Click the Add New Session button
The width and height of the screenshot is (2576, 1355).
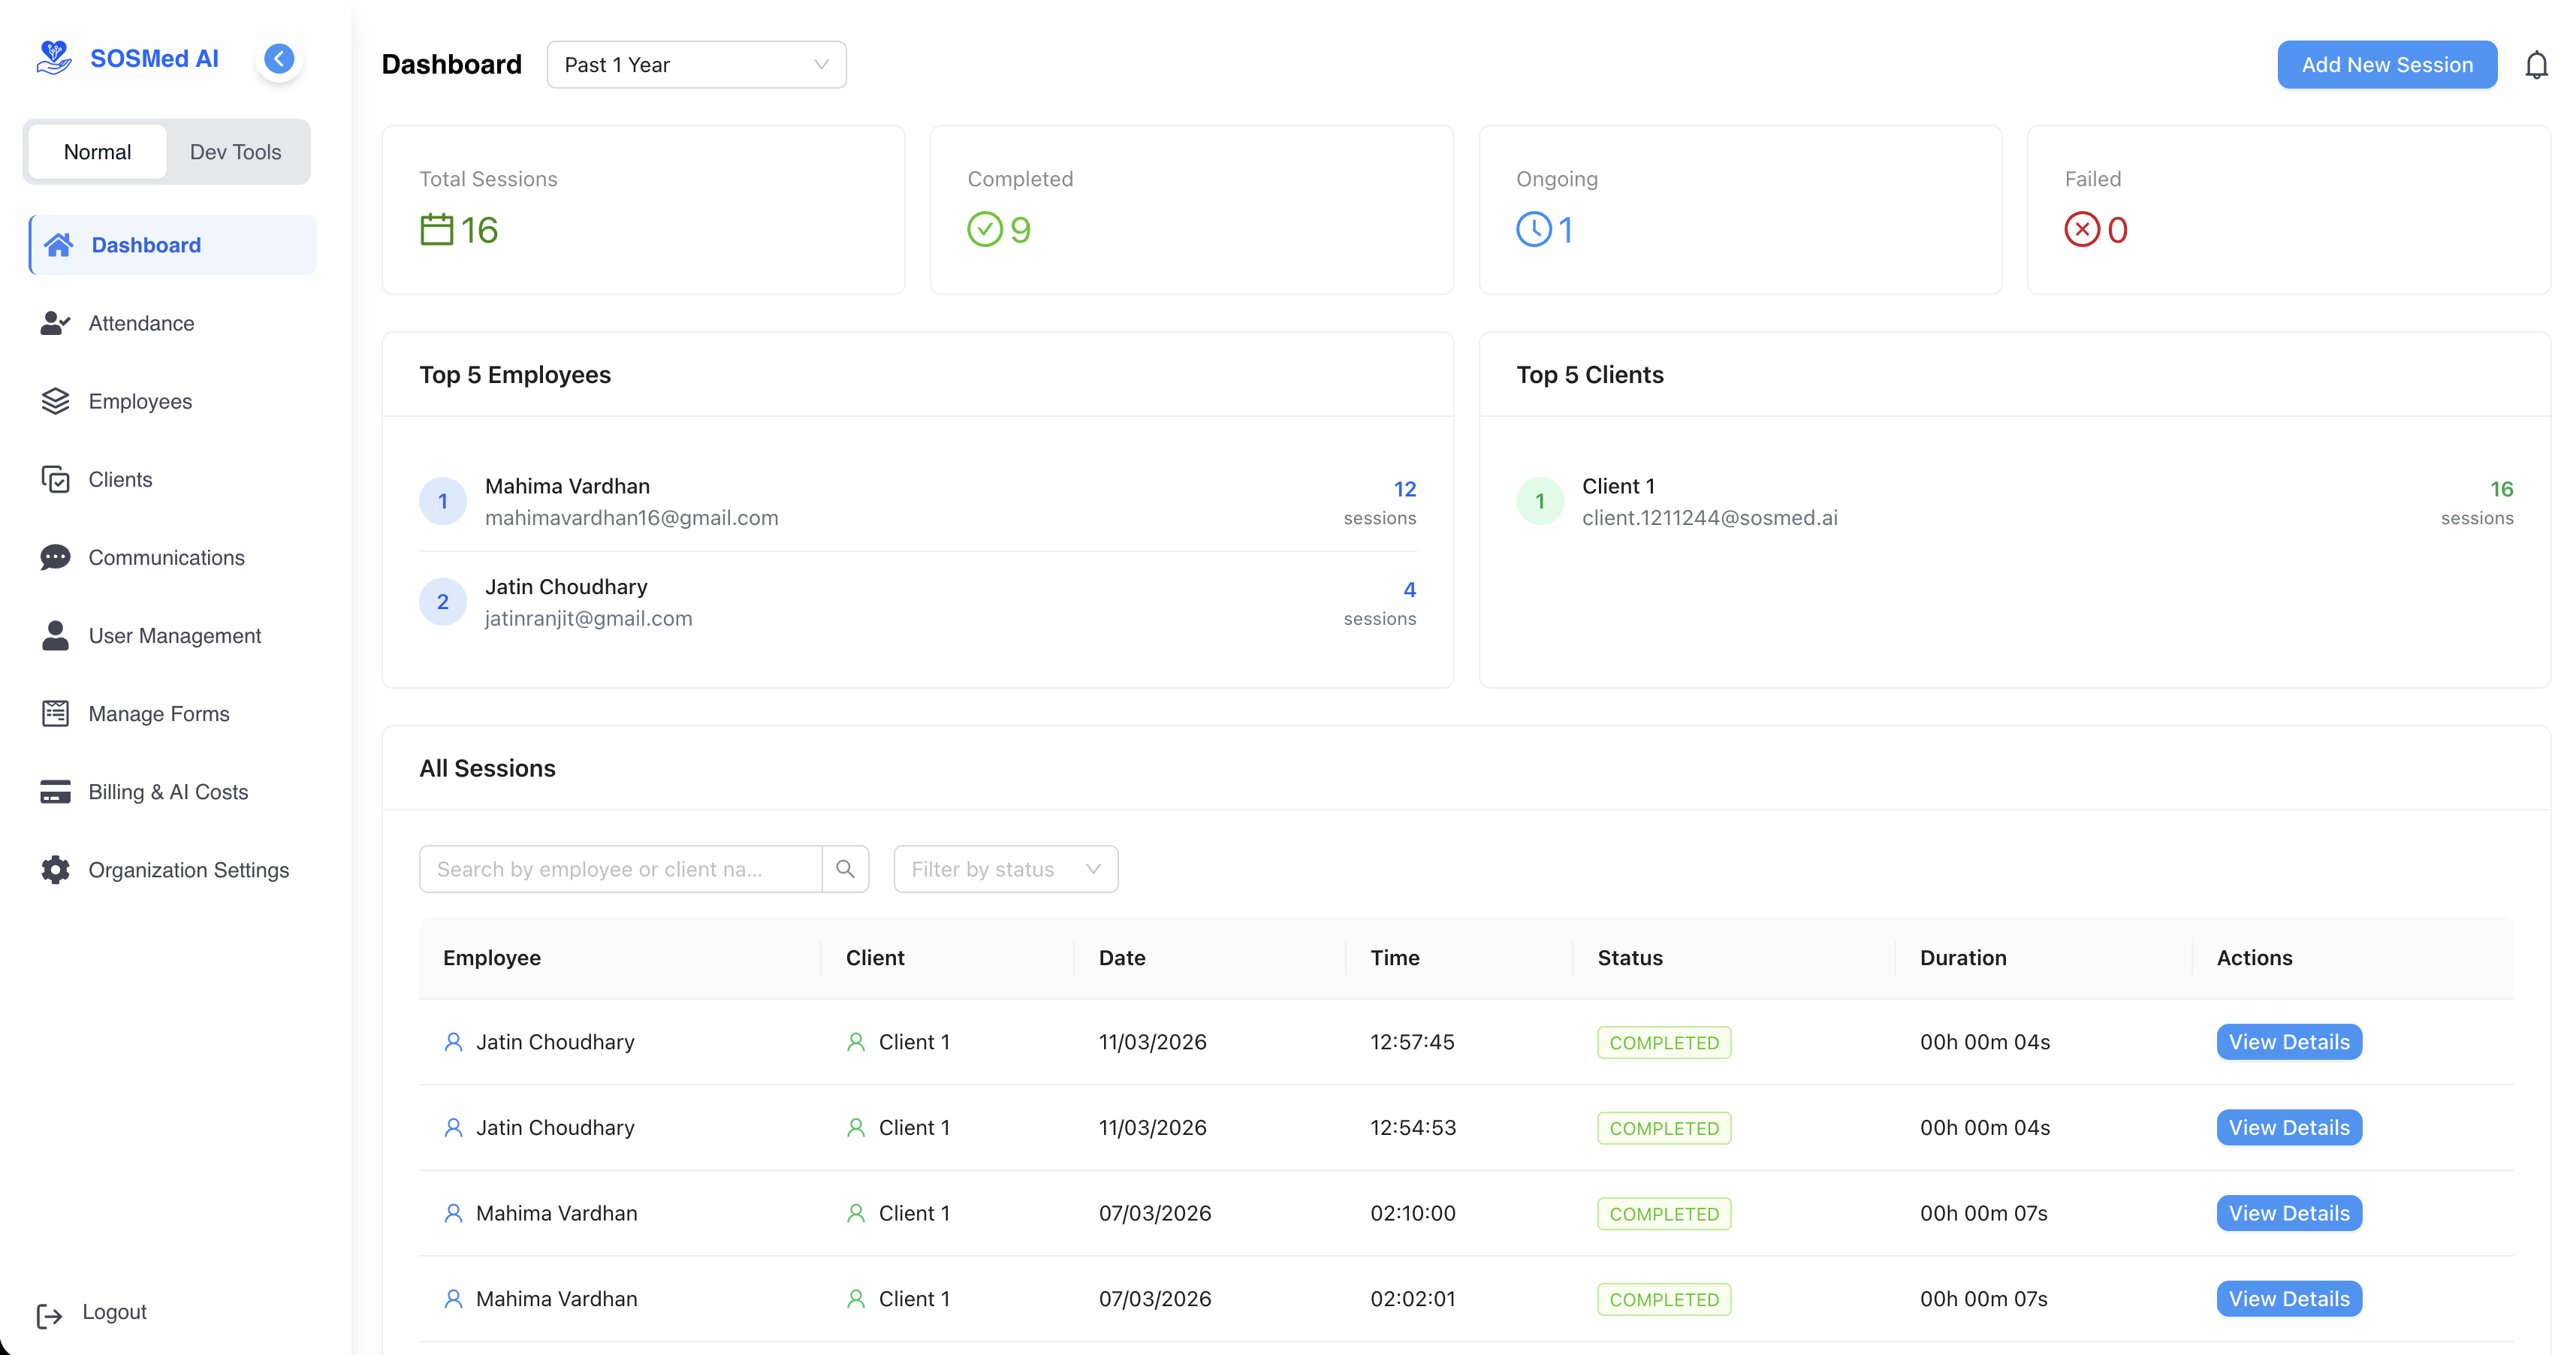coord(2387,64)
